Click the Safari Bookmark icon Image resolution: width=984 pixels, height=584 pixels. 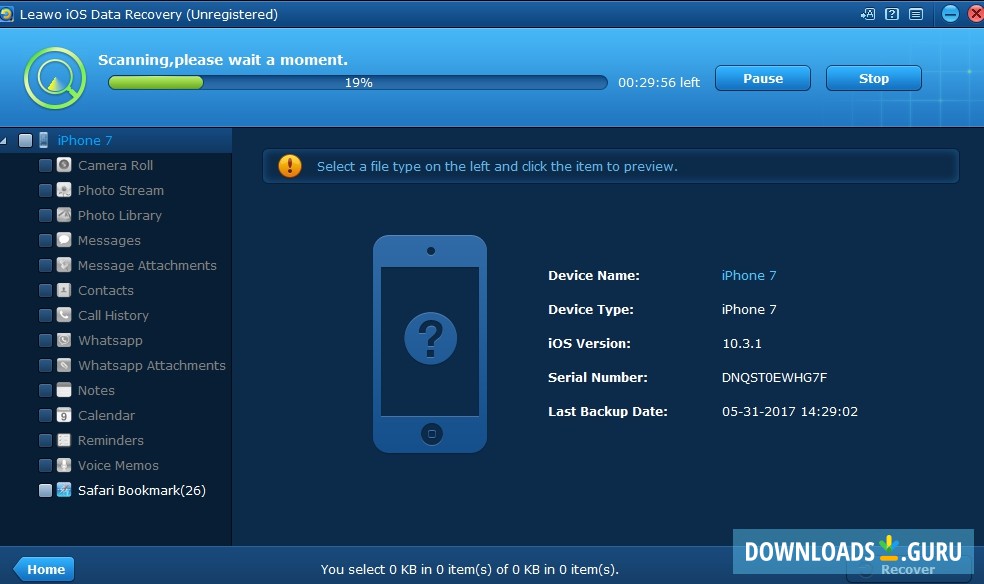(x=64, y=490)
